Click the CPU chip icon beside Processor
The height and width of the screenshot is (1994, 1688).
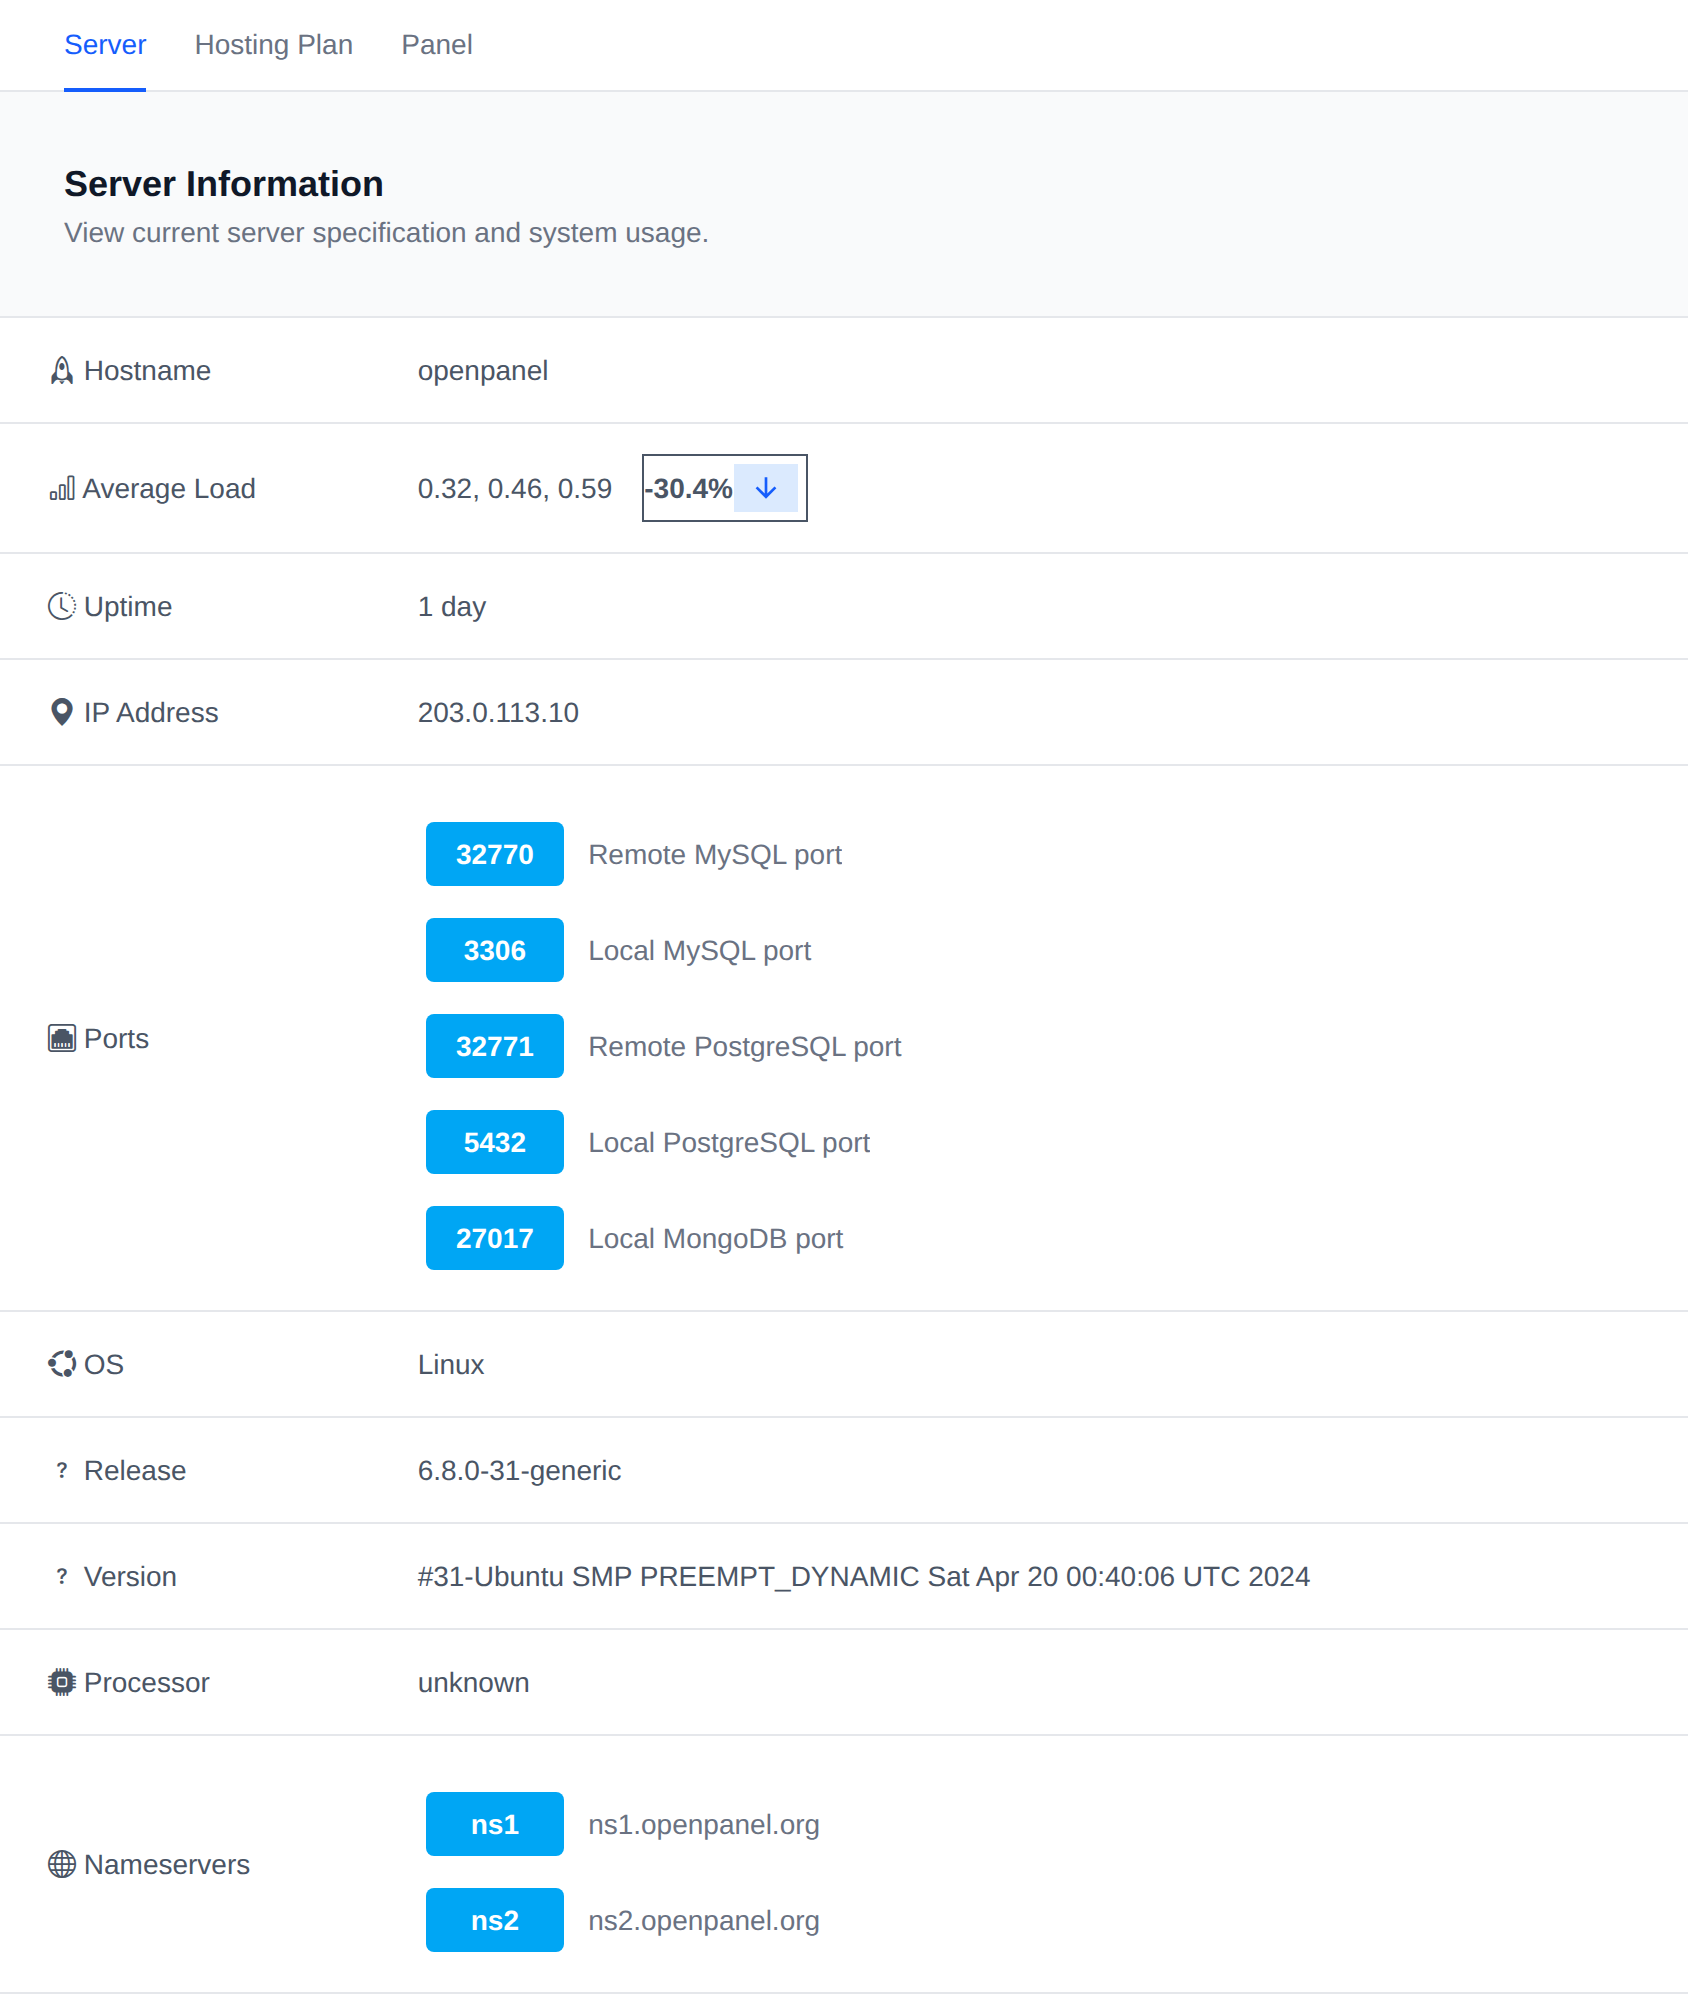(x=62, y=1683)
